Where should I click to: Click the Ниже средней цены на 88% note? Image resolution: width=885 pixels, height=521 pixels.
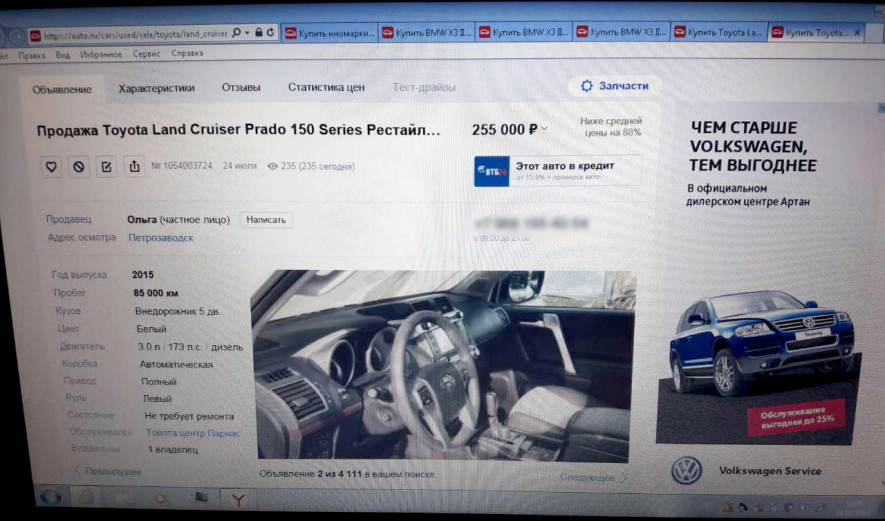pos(611,127)
